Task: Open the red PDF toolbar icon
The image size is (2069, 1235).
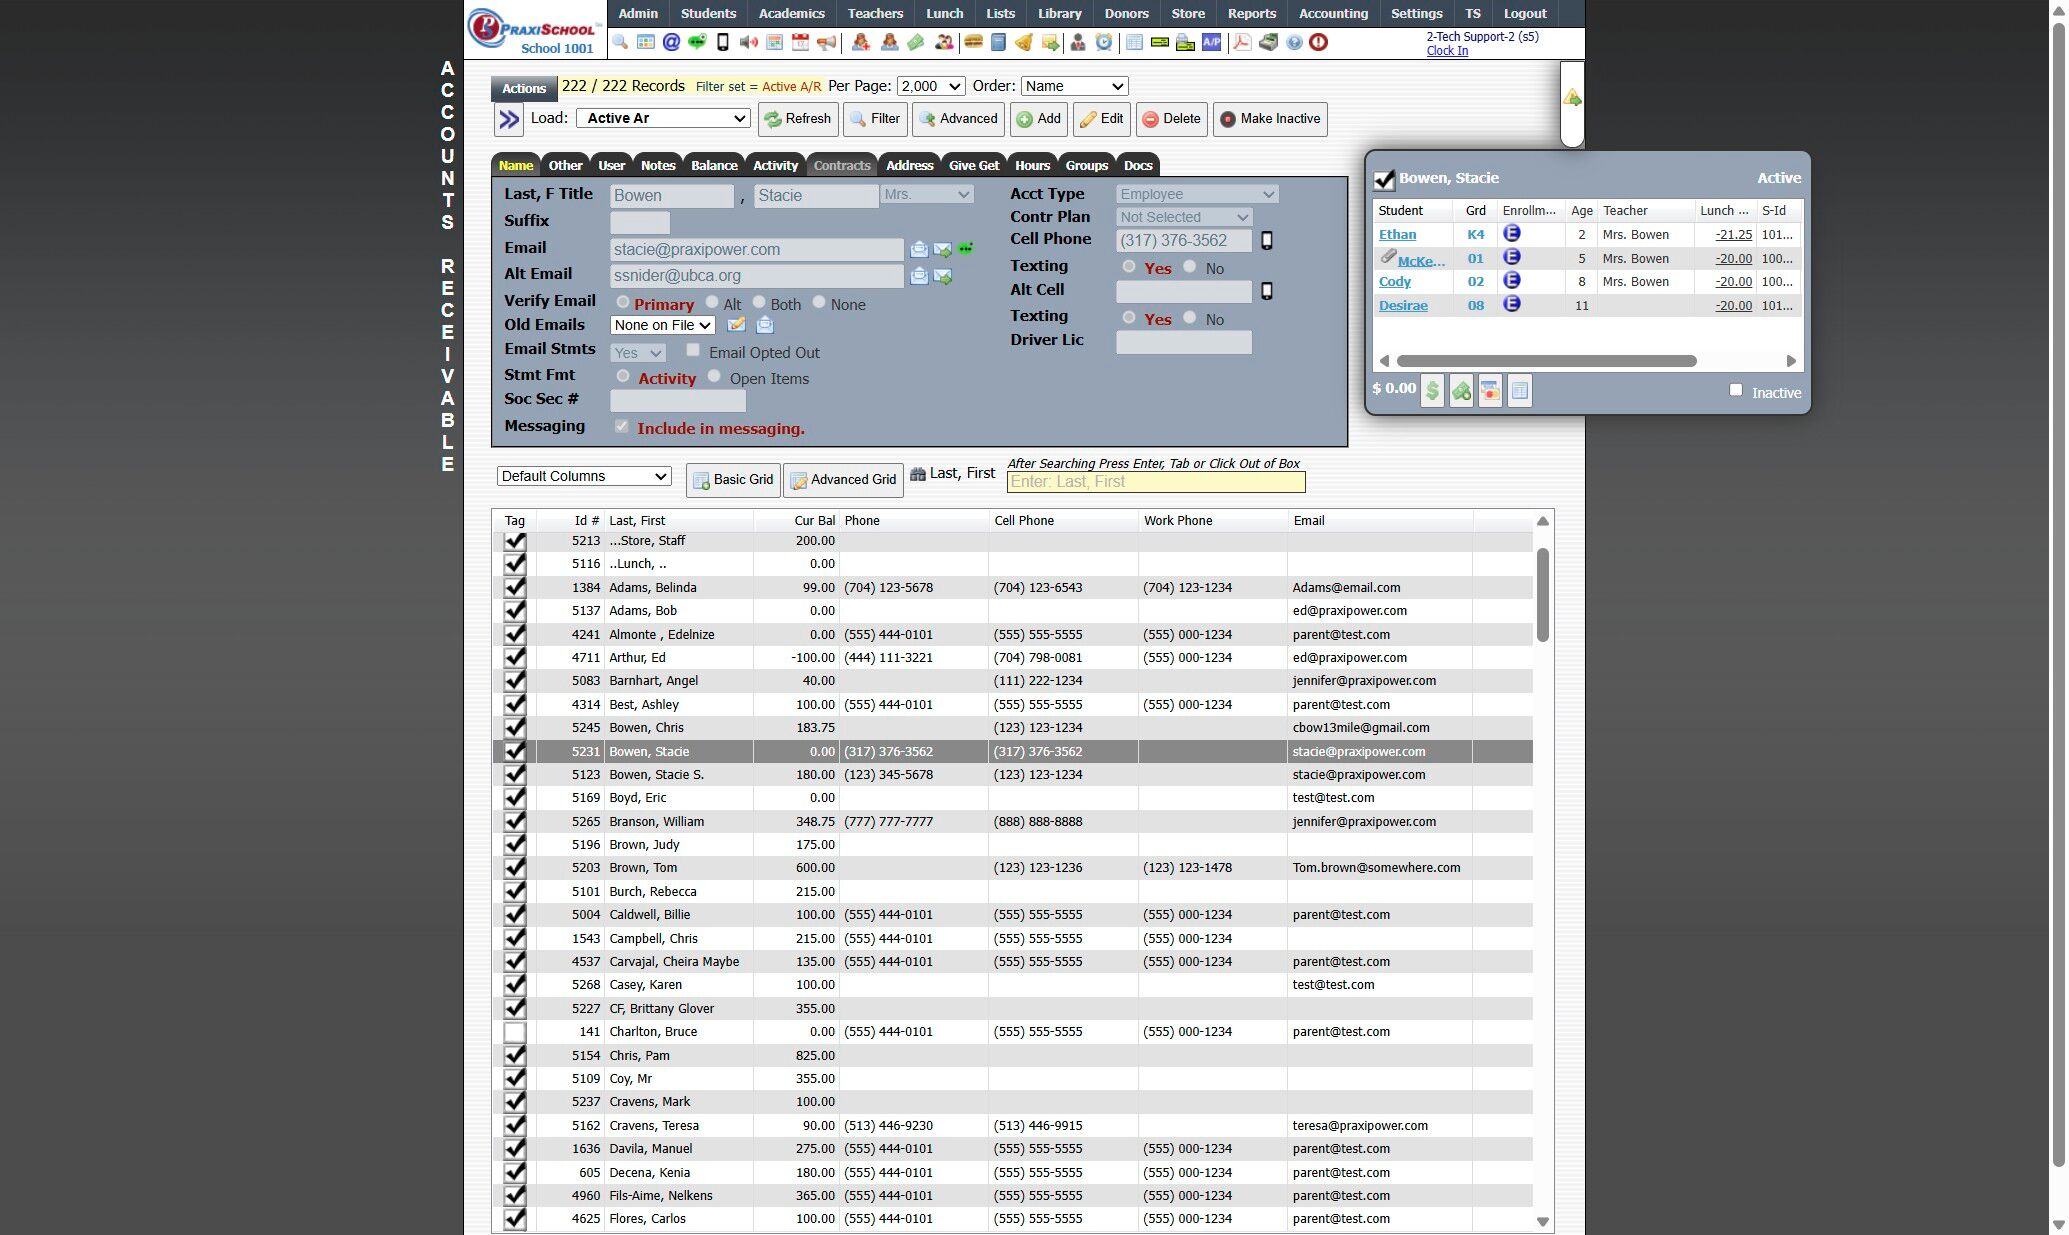Action: click(1241, 43)
